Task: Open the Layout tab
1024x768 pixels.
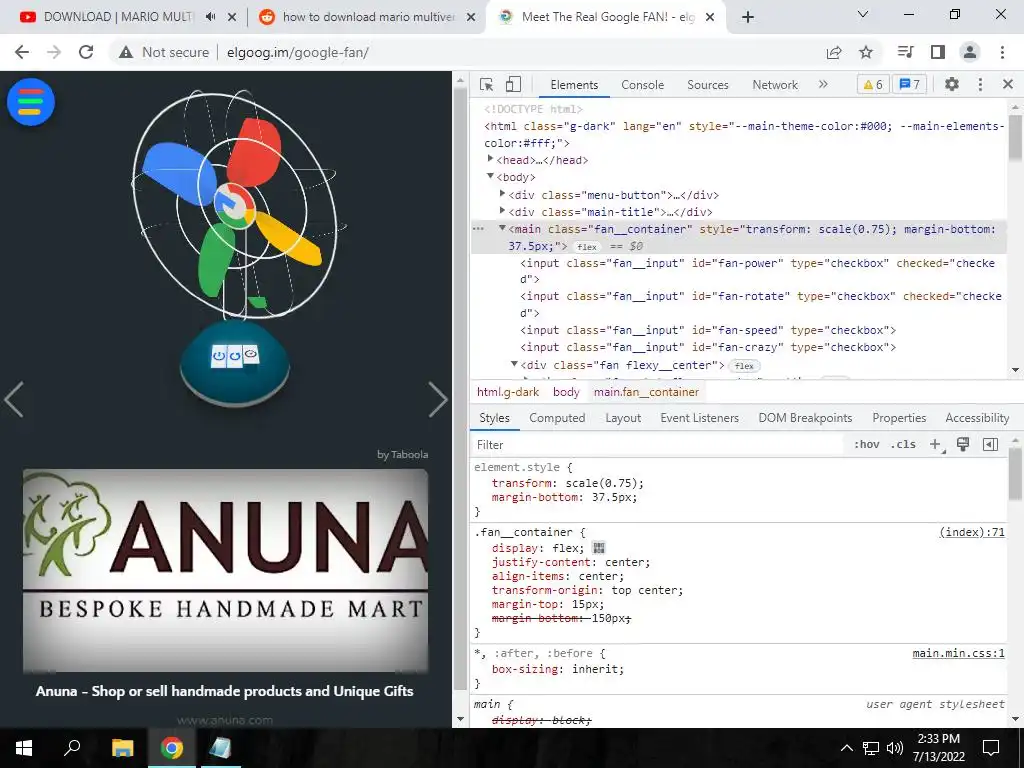Action: point(623,418)
